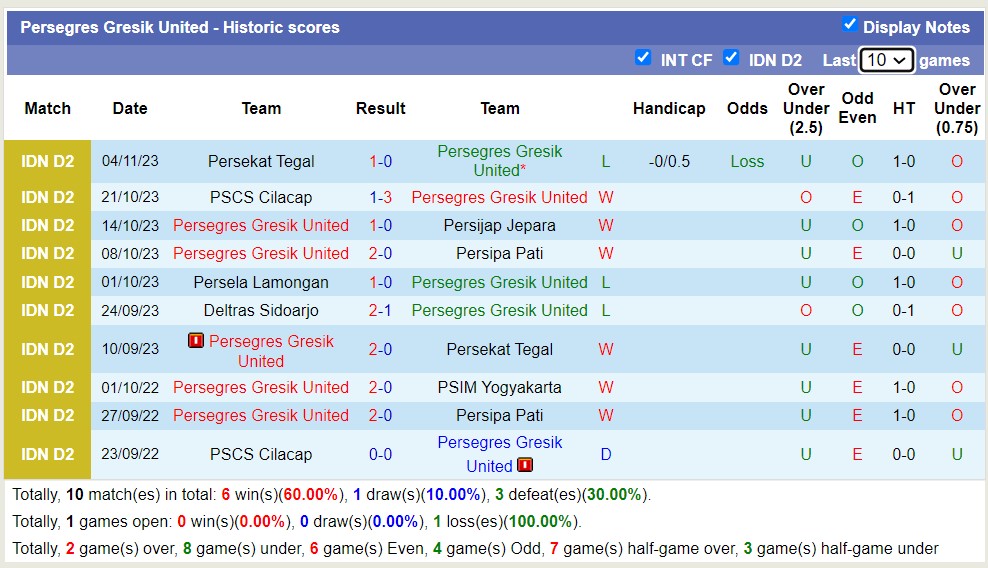988x568 pixels.
Task: Open Persekat Tegal team from 04/11/23 match
Action: pos(261,161)
